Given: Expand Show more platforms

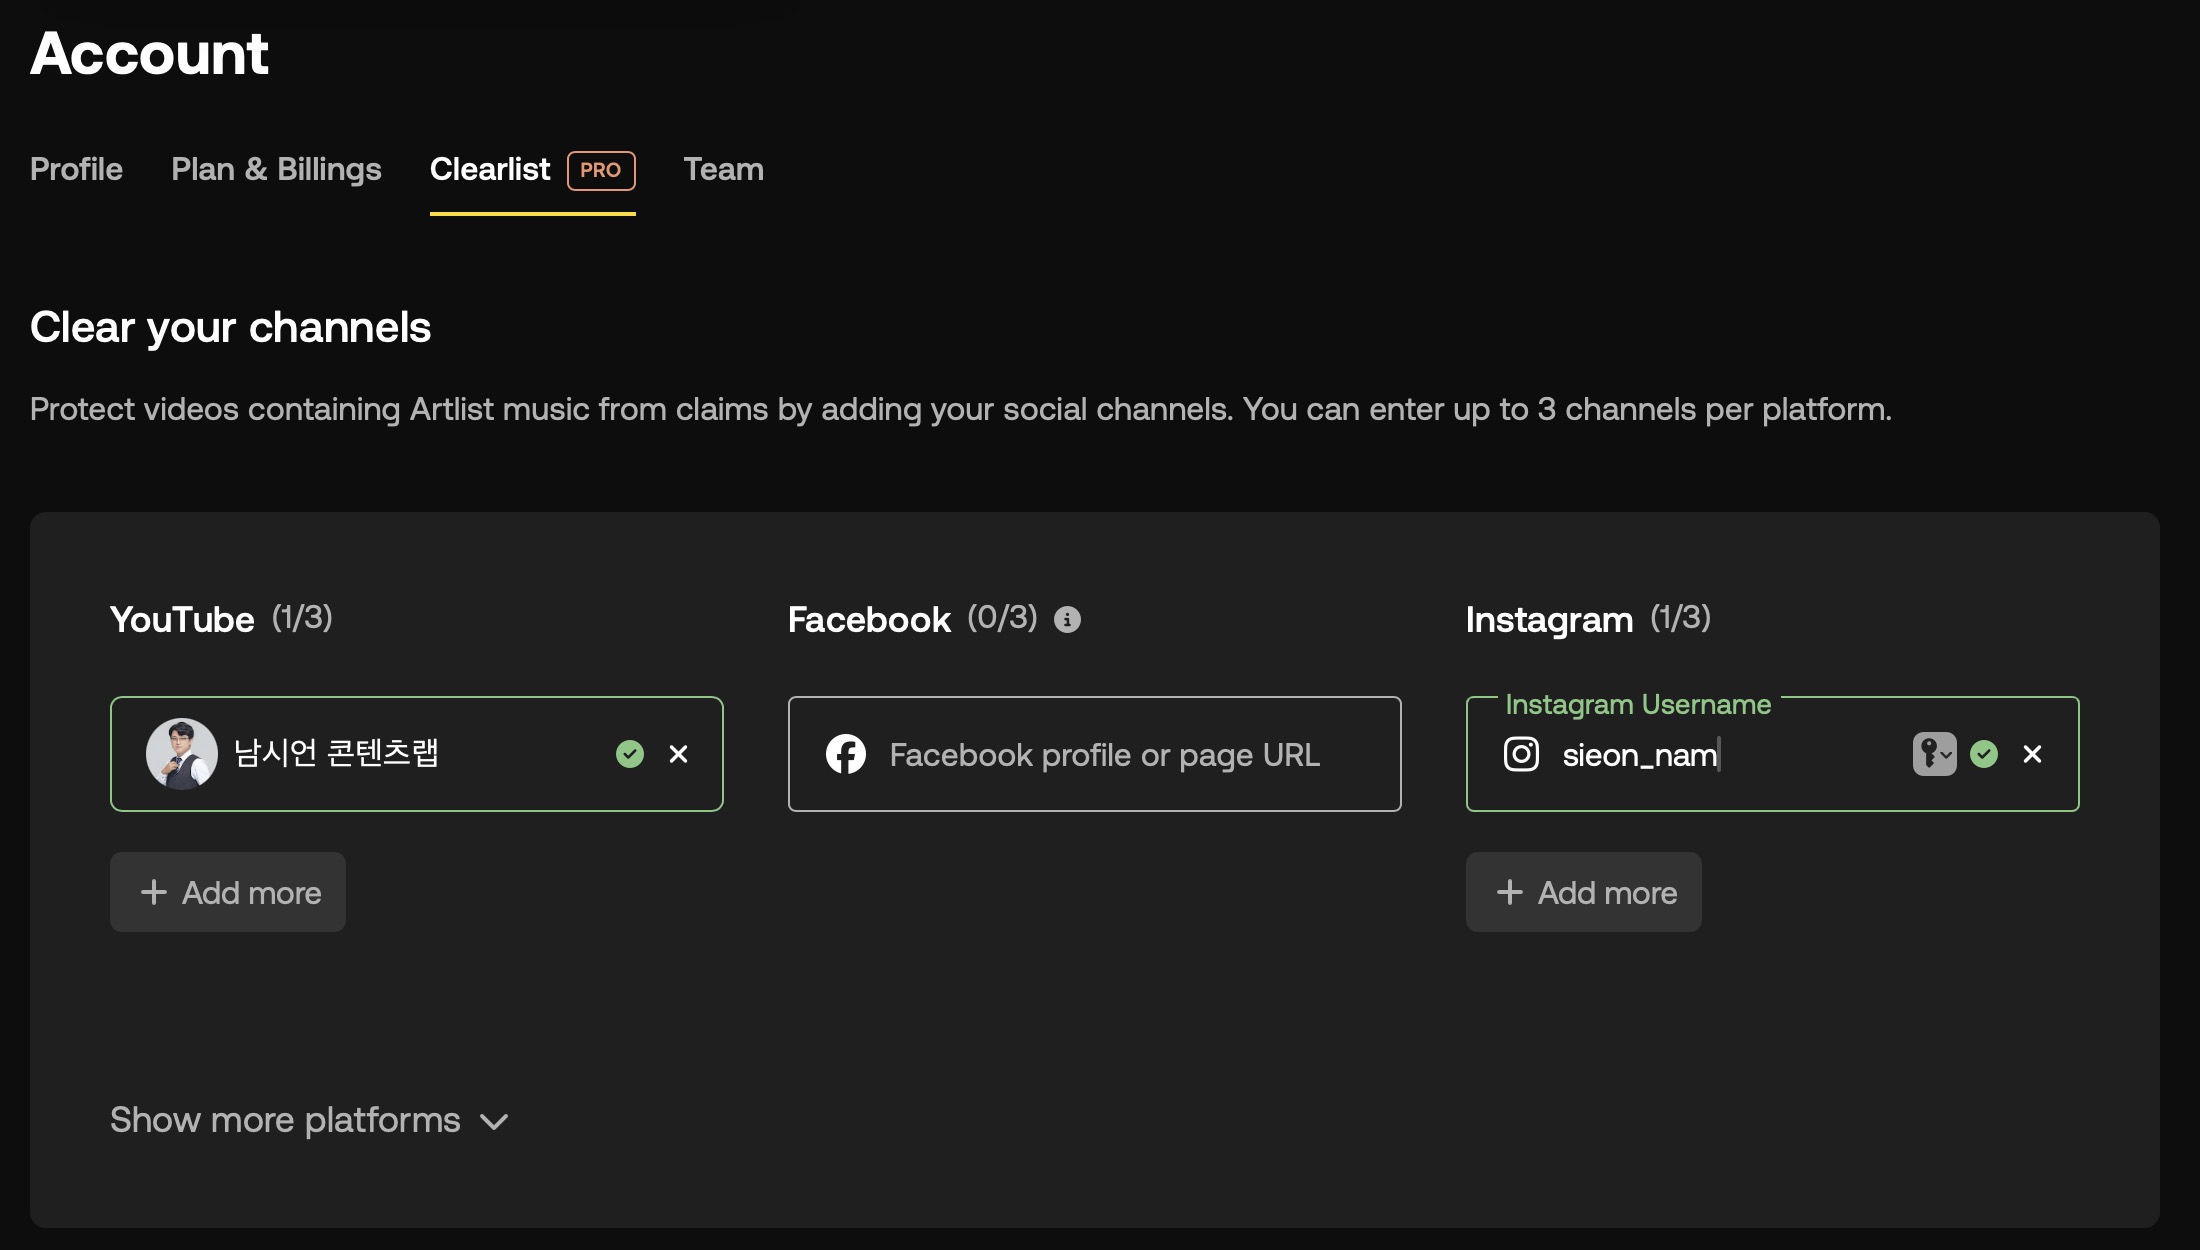Looking at the screenshot, I should [x=285, y=1120].
